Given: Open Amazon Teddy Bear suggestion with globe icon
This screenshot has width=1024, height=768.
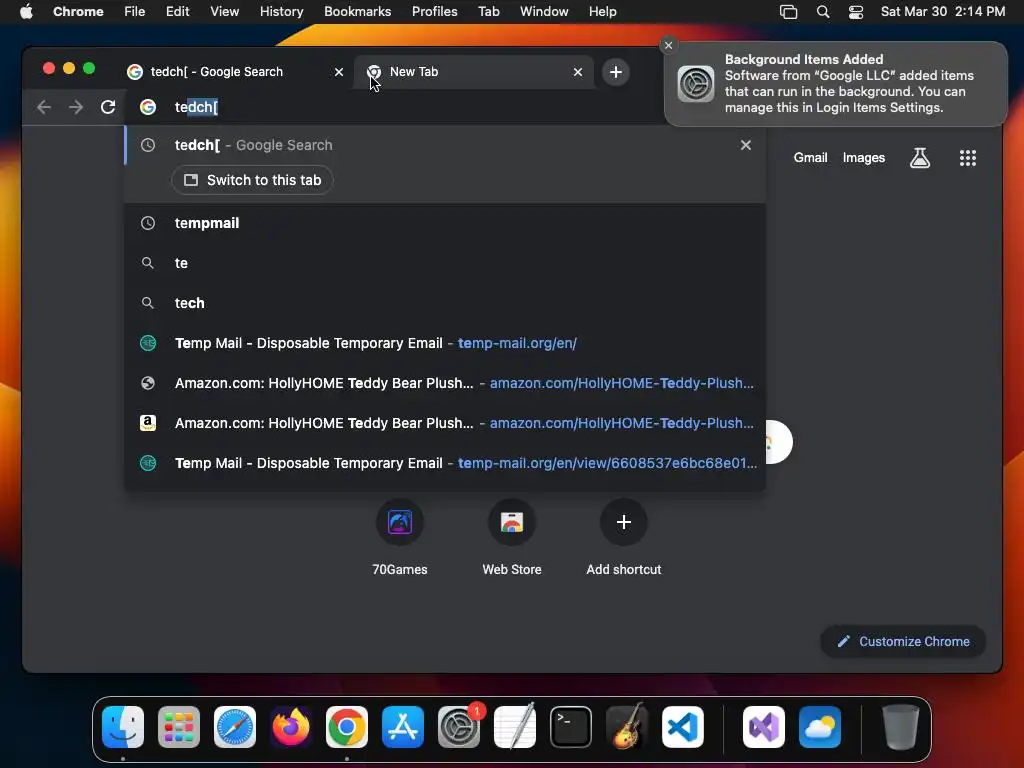Looking at the screenshot, I should click(x=445, y=383).
